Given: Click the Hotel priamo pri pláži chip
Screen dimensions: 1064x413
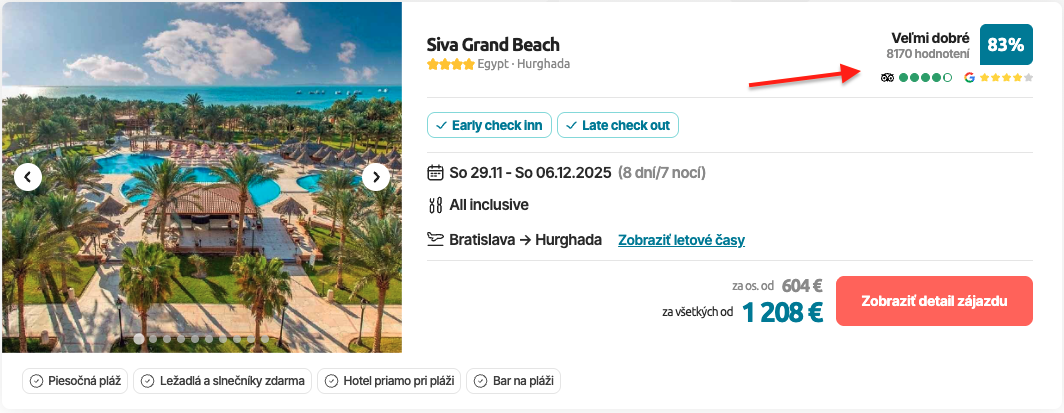Looking at the screenshot, I should (389, 381).
